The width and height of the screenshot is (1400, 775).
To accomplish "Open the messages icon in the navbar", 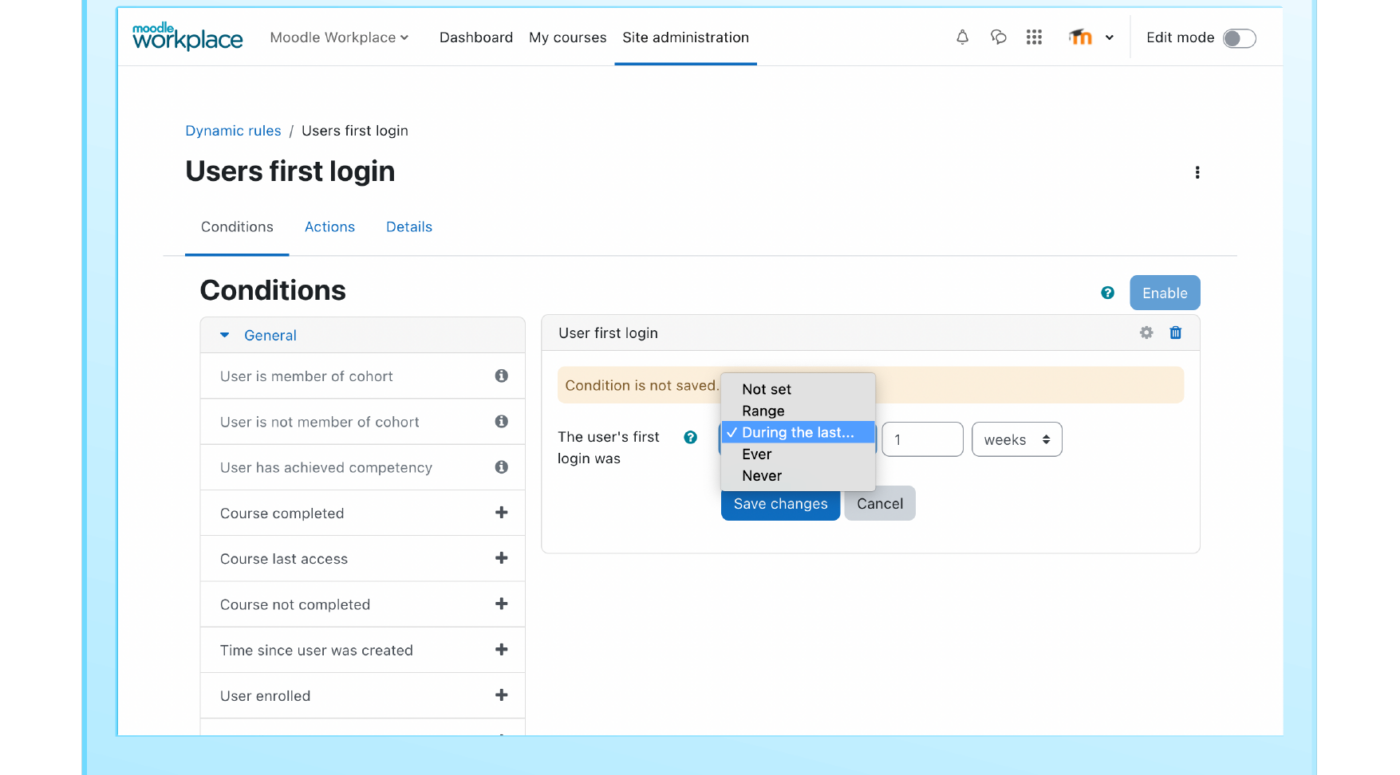I will [x=998, y=37].
